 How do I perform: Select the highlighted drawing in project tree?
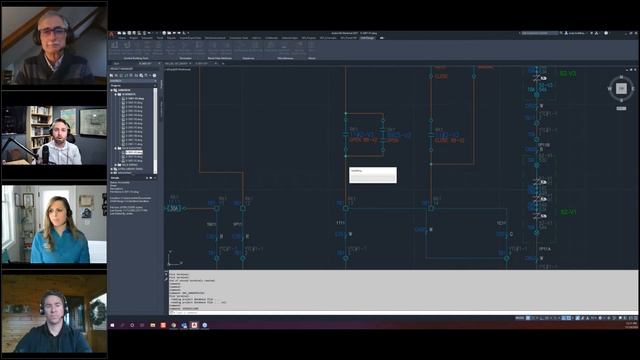tap(134, 152)
